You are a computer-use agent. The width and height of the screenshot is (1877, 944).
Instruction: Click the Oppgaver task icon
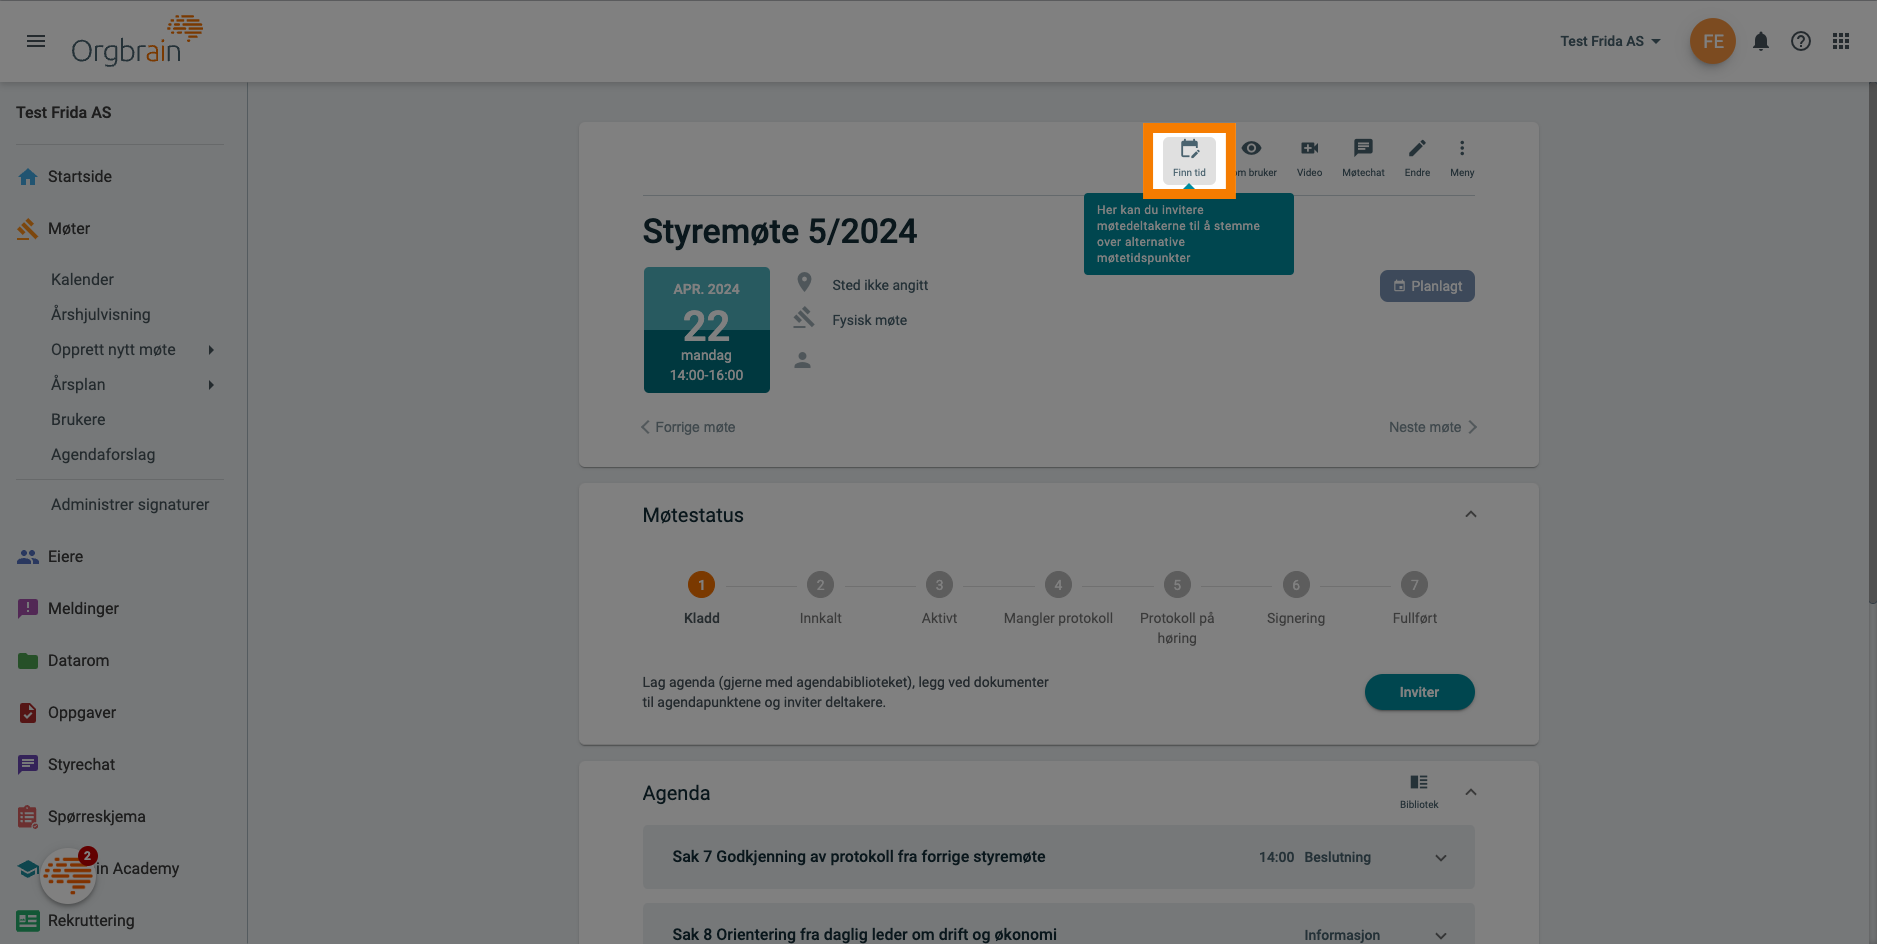[x=28, y=712]
